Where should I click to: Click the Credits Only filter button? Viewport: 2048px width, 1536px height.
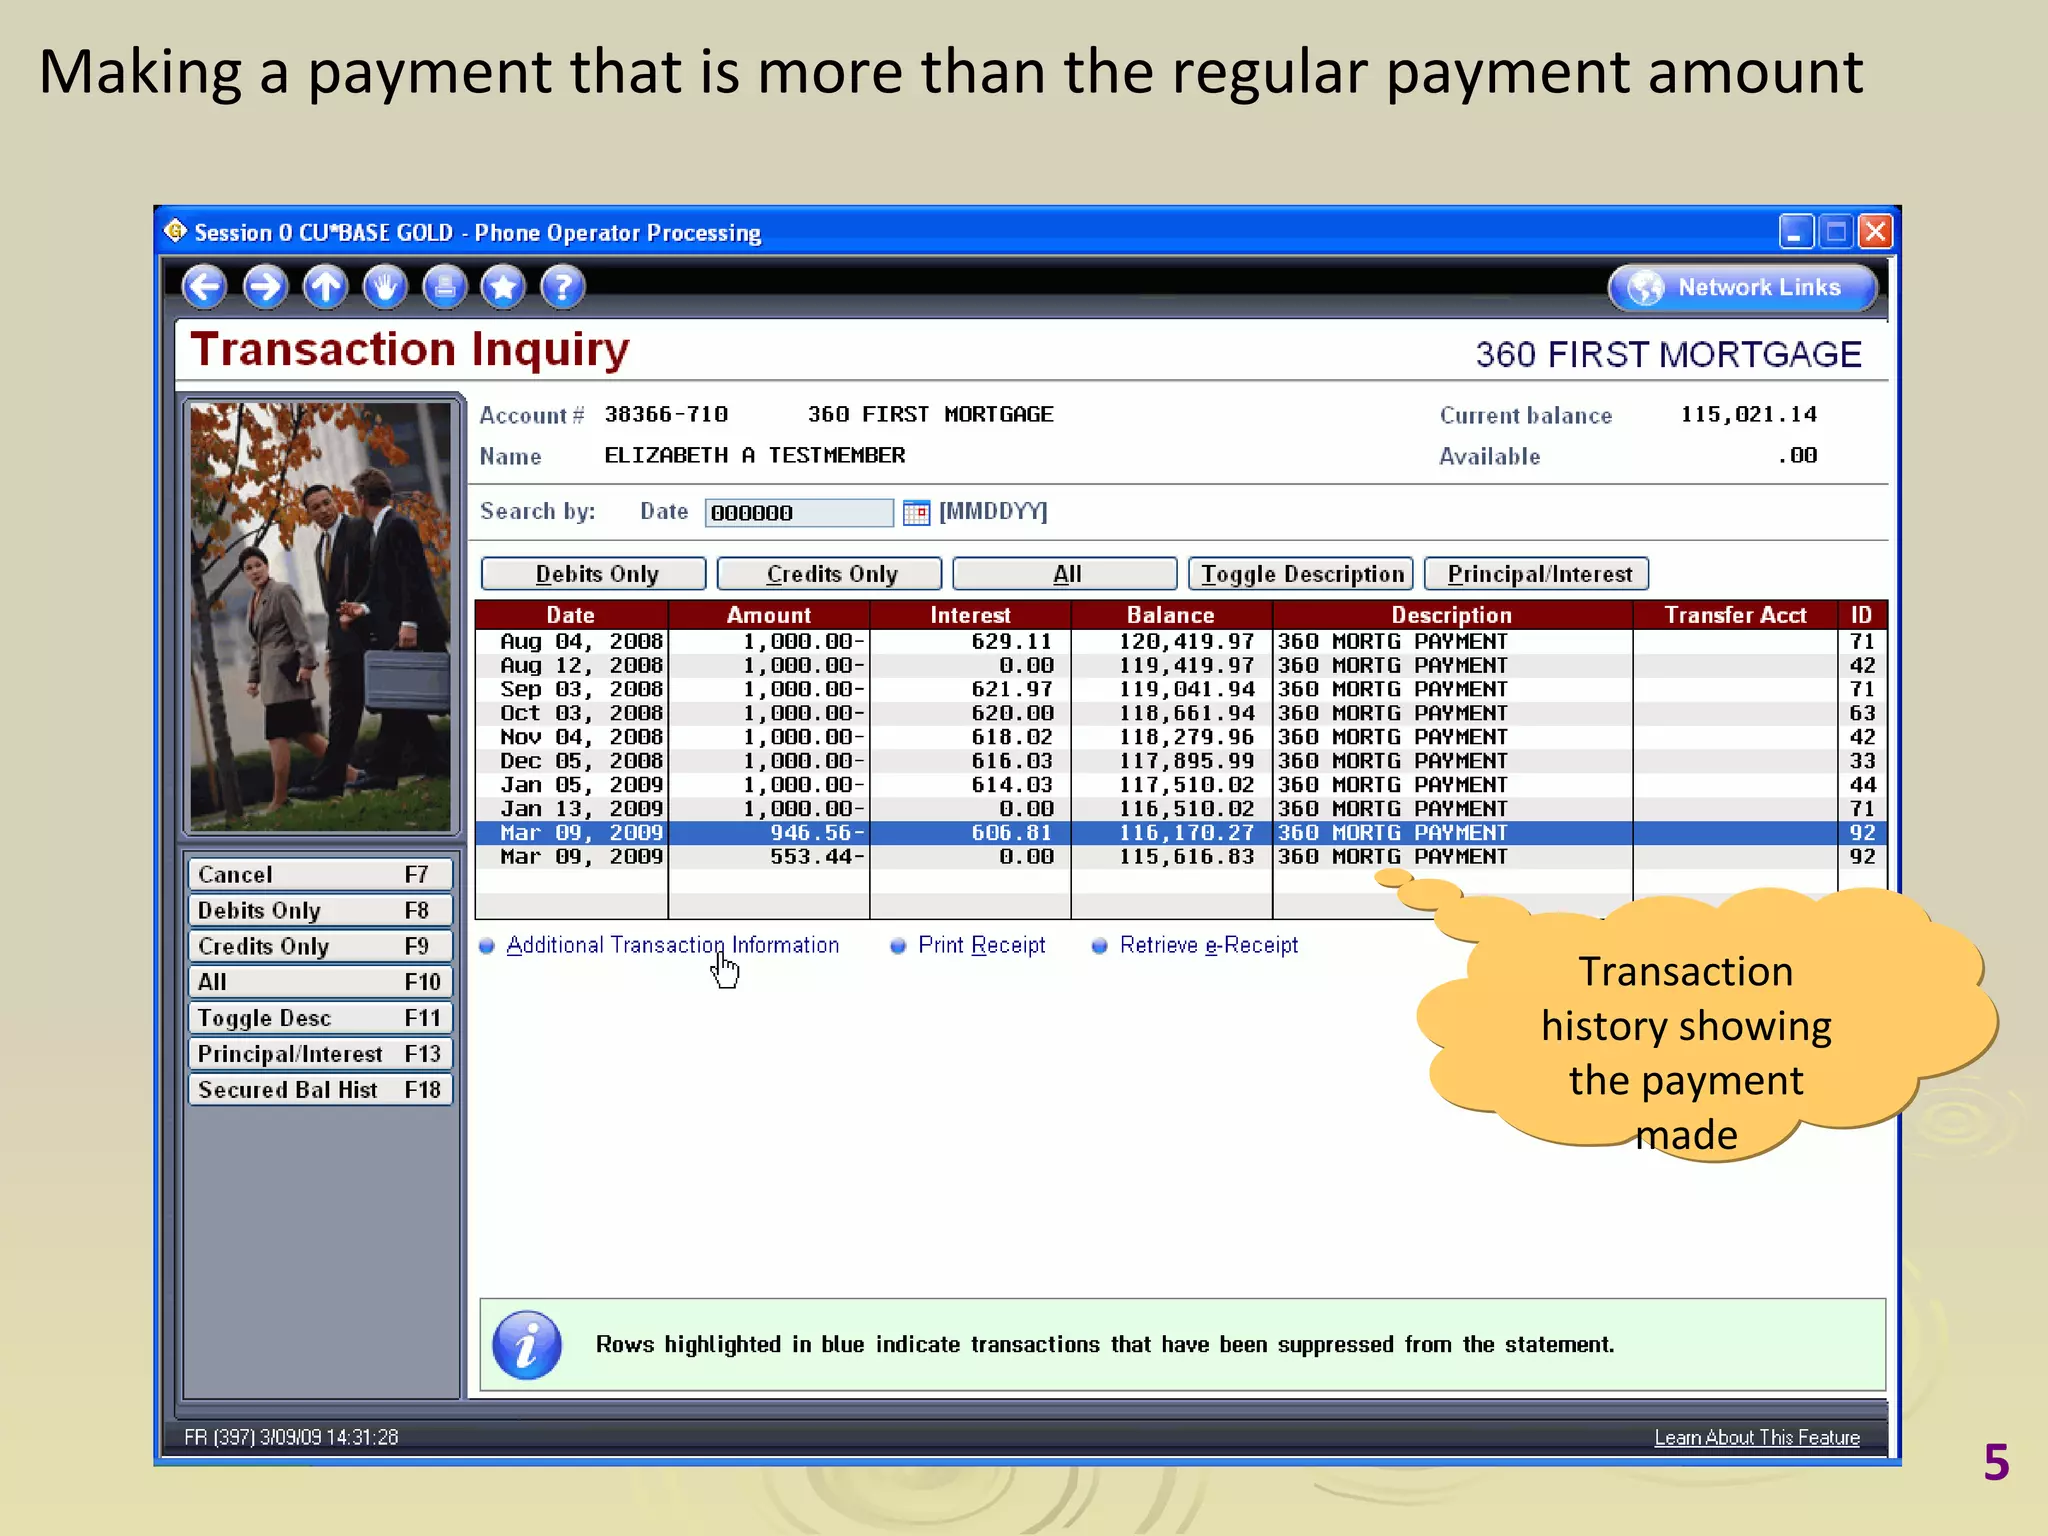[x=830, y=574]
